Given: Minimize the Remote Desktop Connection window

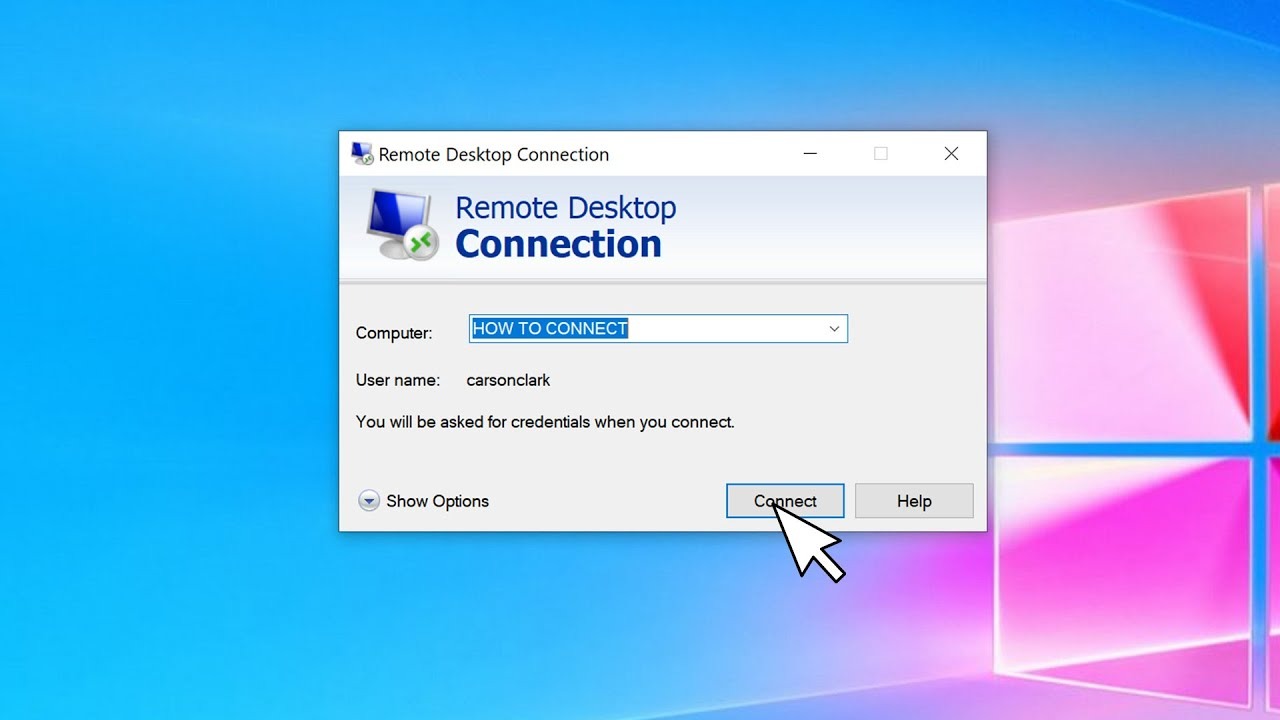Looking at the screenshot, I should [x=810, y=154].
